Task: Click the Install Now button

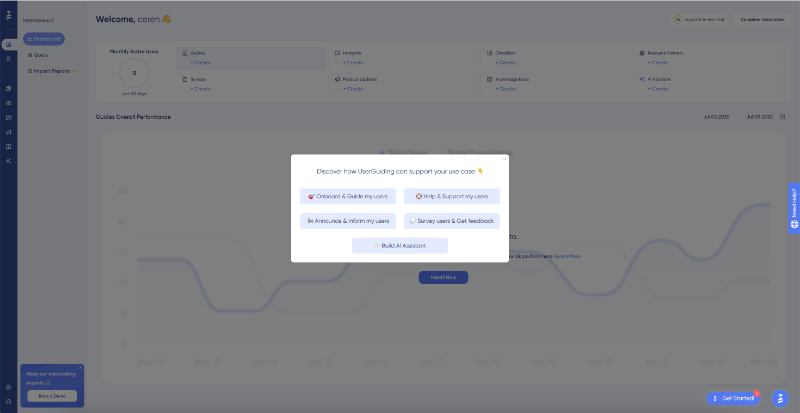Action: coord(443,277)
